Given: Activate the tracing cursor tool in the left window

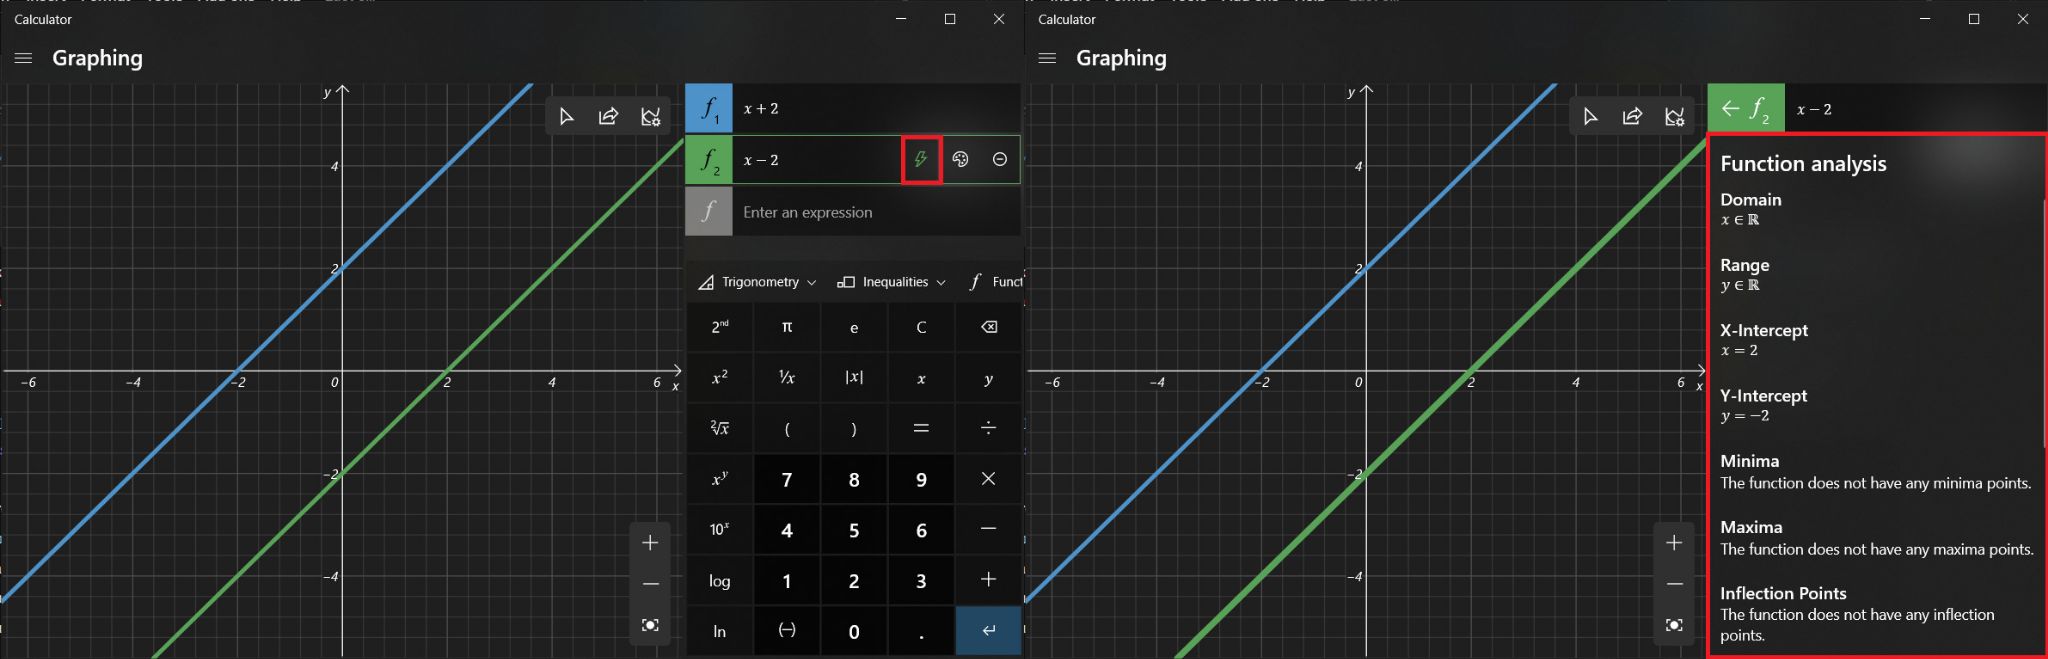Looking at the screenshot, I should coord(566,117).
